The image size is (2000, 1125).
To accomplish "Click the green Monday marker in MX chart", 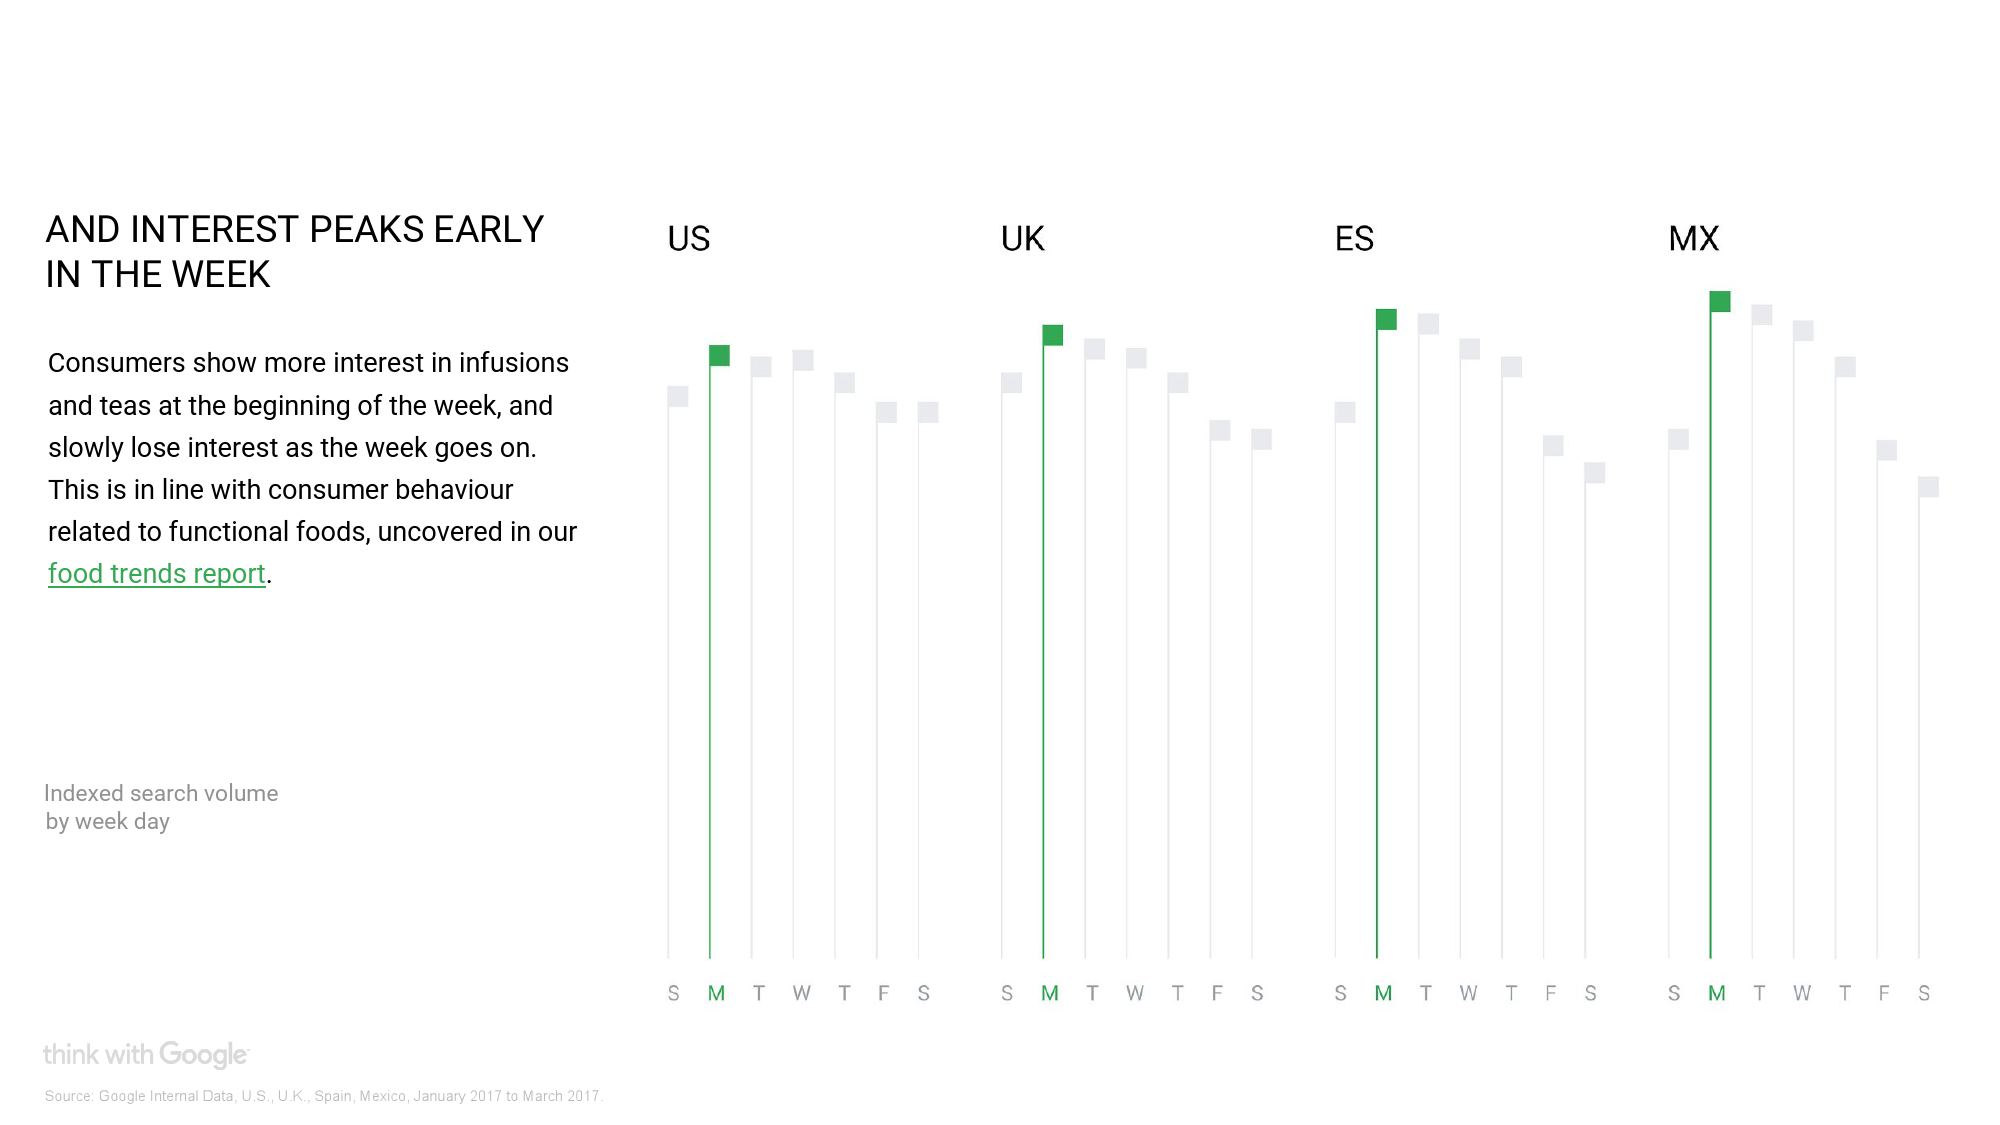I will coord(1720,301).
